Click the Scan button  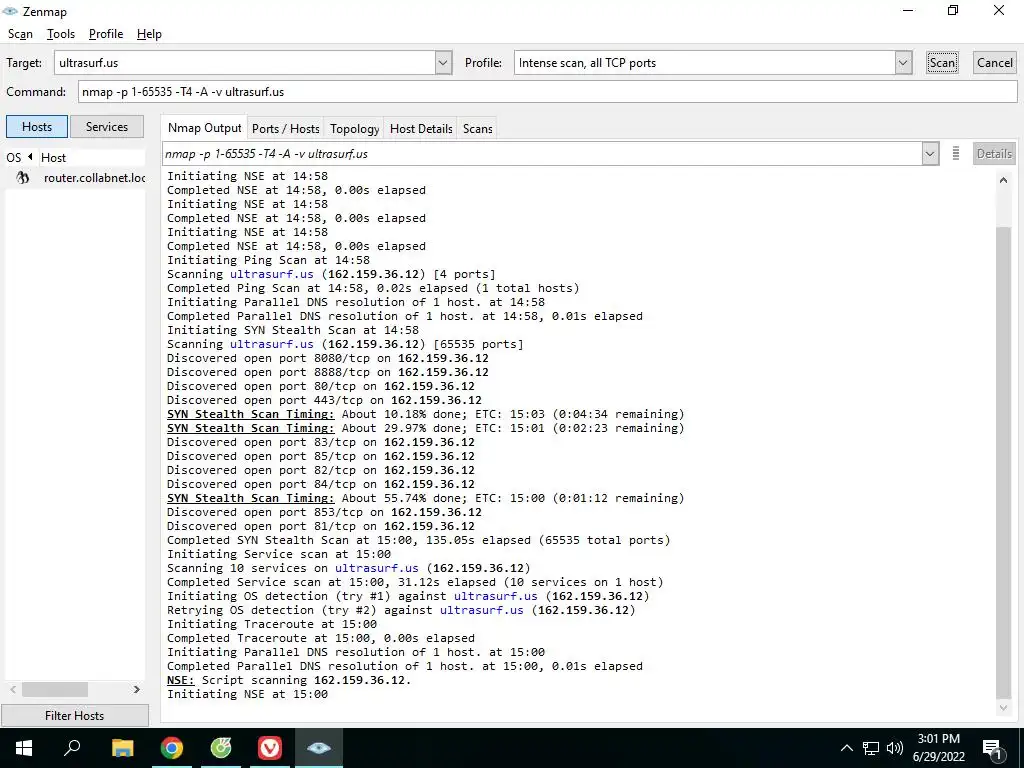tap(942, 63)
